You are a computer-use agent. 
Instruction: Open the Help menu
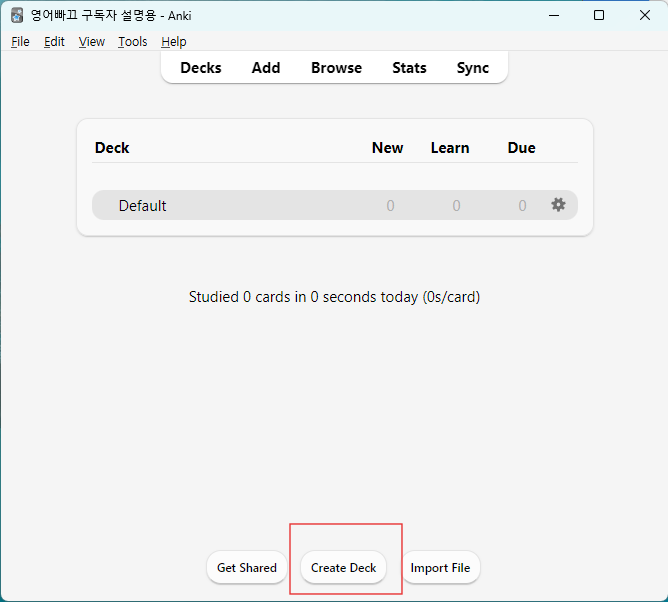174,42
